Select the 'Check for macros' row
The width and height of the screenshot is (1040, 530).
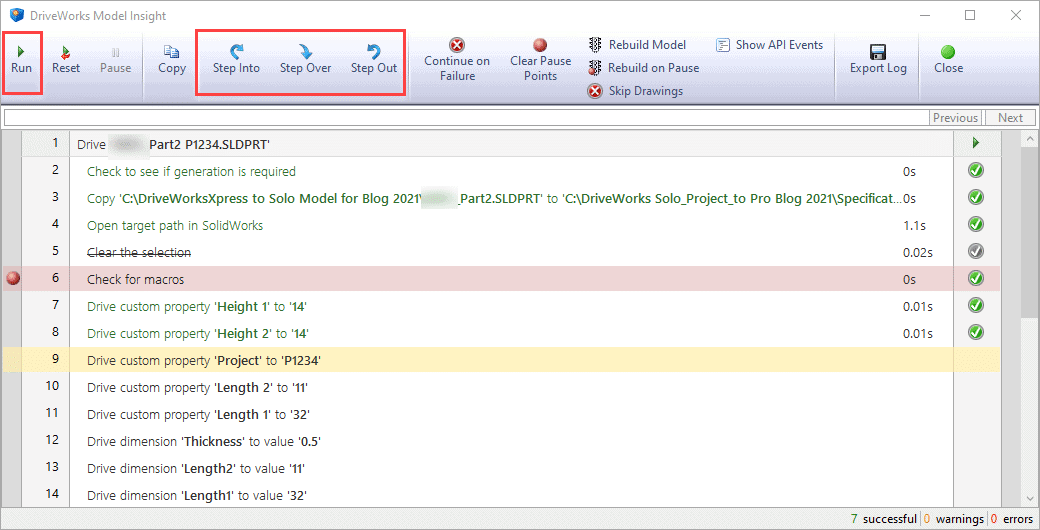coord(511,279)
